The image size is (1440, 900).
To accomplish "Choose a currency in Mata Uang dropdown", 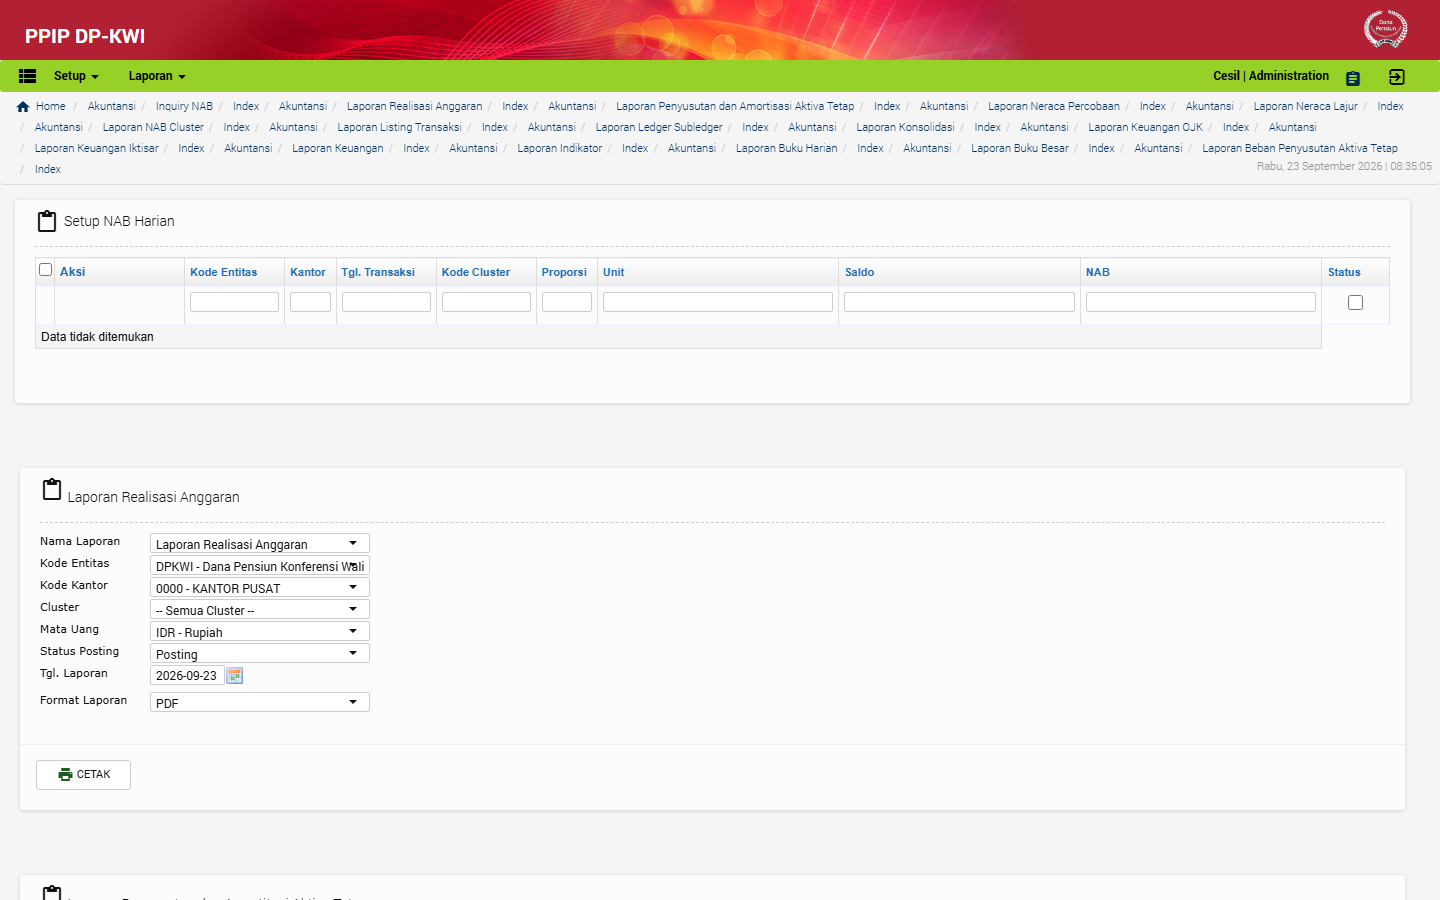I will [260, 632].
